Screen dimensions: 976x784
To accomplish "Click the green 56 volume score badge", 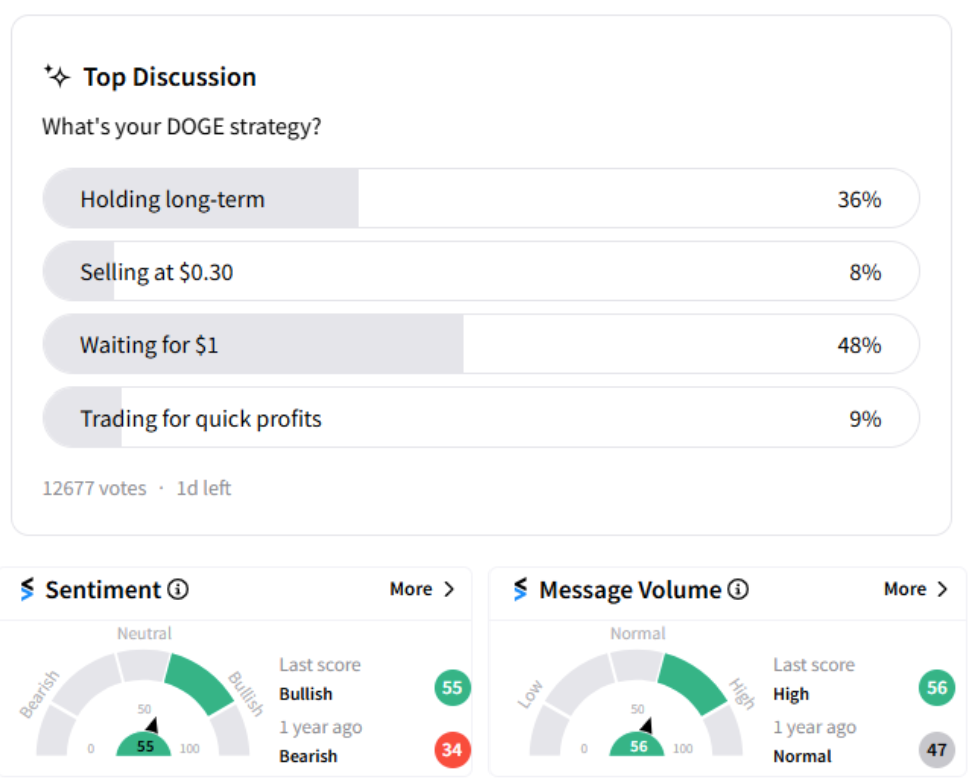I will (937, 687).
